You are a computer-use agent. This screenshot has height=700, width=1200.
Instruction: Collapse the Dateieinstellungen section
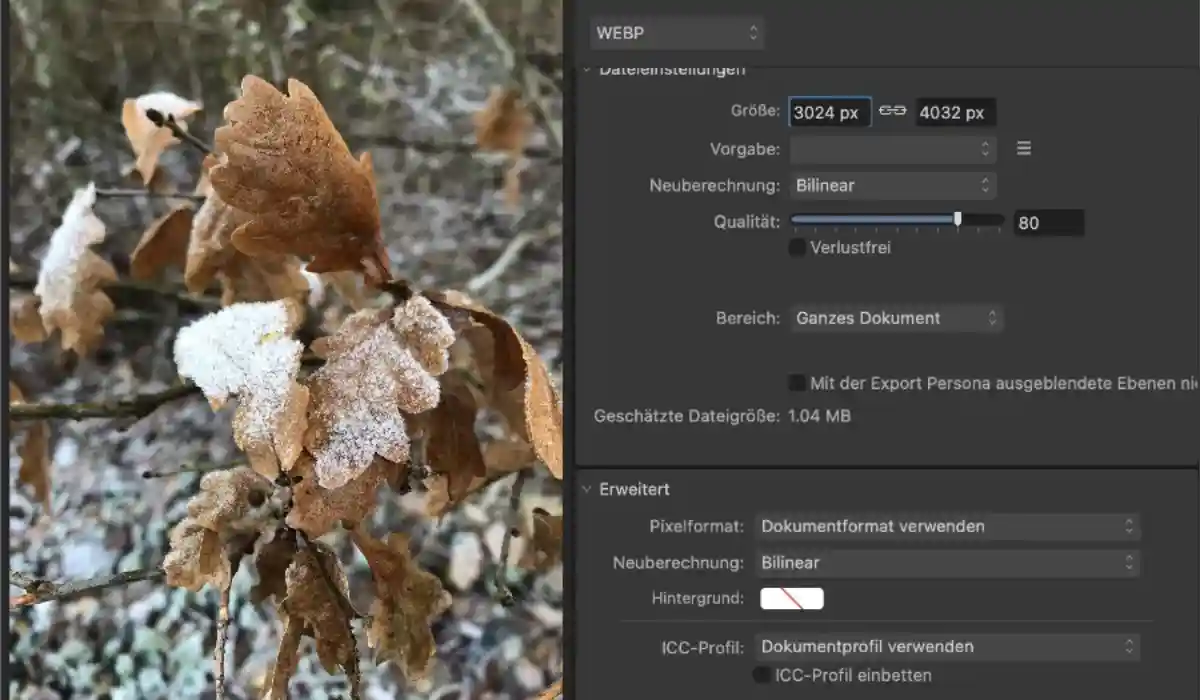pos(587,70)
